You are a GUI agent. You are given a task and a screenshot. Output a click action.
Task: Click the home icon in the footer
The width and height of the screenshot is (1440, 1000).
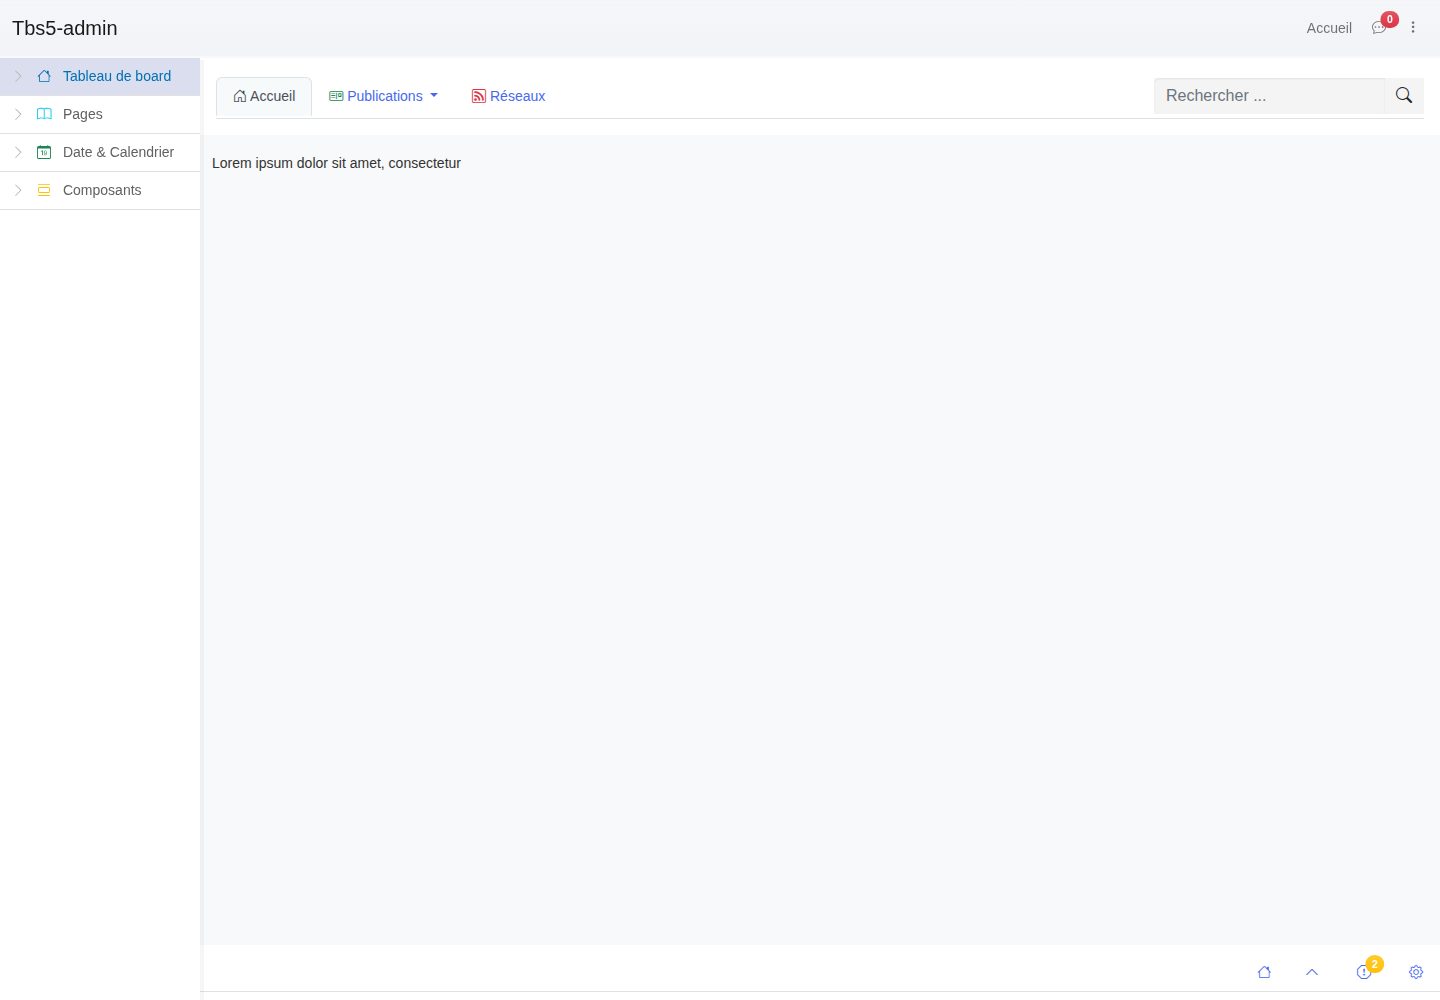tap(1264, 972)
